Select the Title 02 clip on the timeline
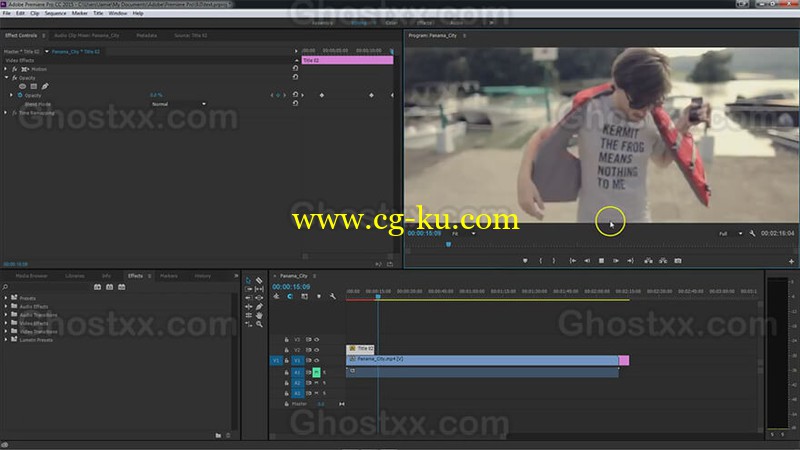Screen dimensions: 800x450 pos(360,348)
